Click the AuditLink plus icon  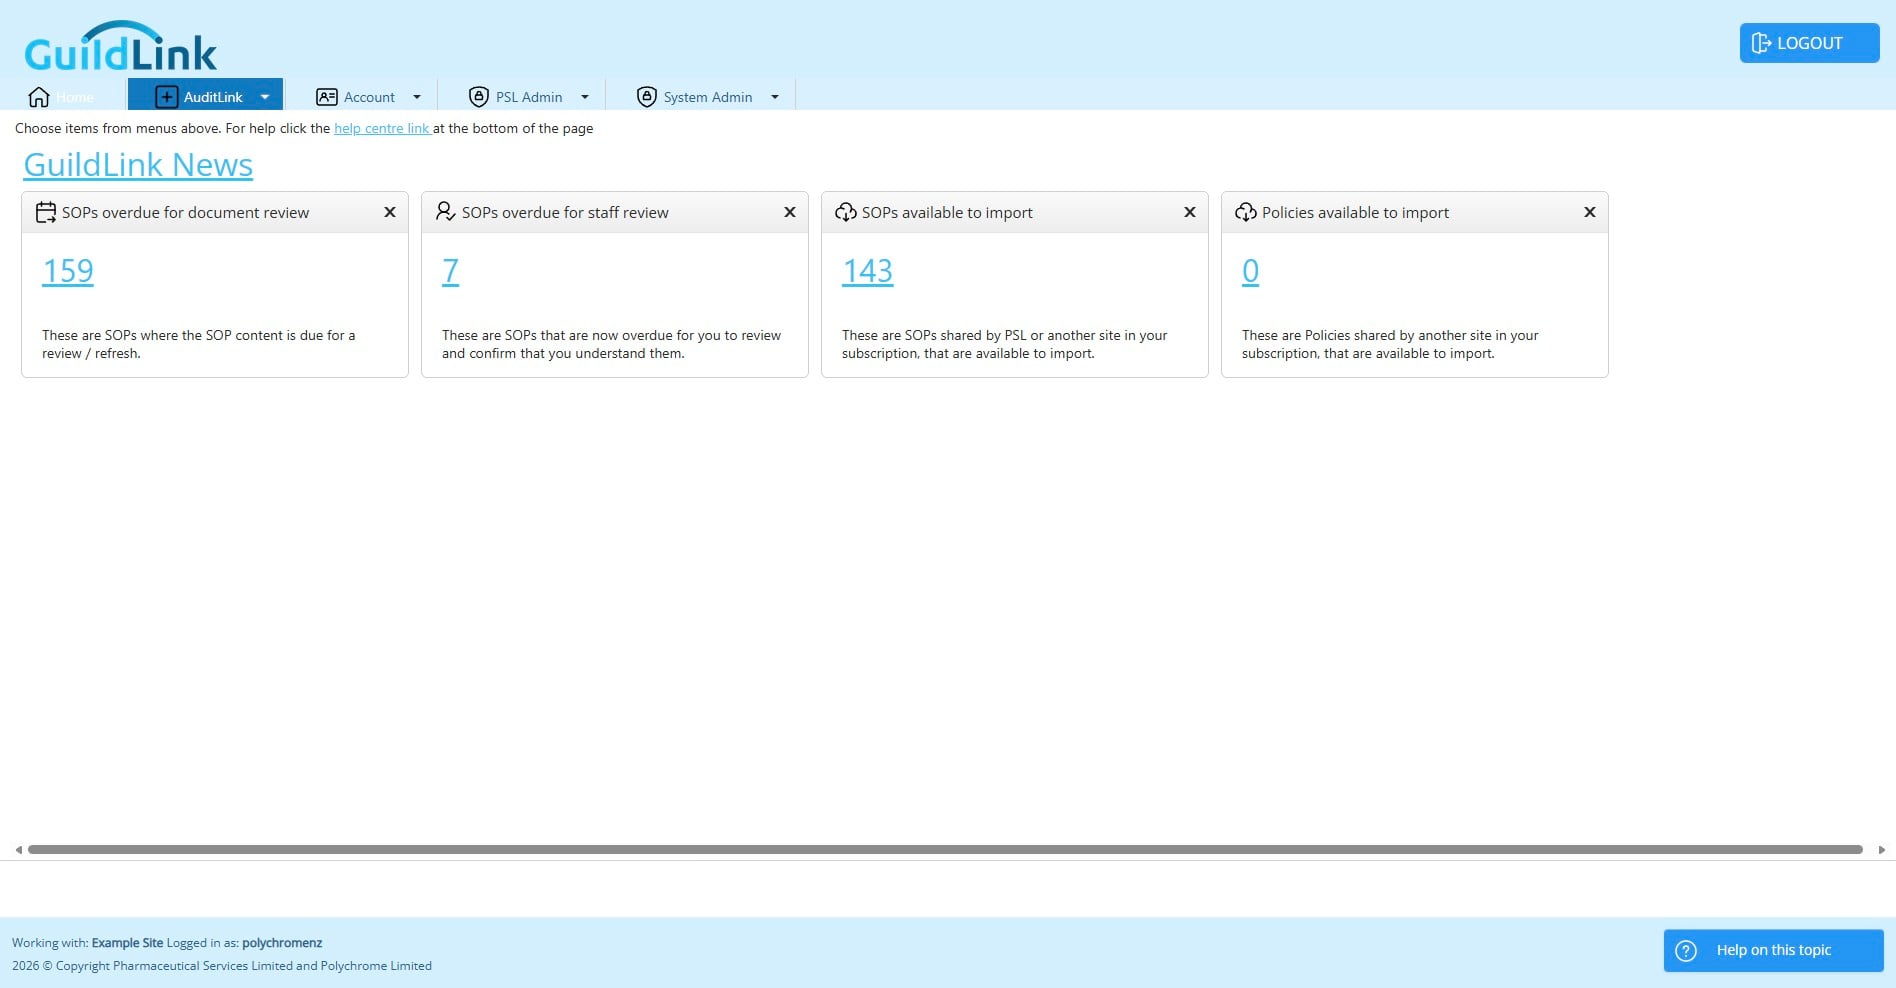pos(167,97)
